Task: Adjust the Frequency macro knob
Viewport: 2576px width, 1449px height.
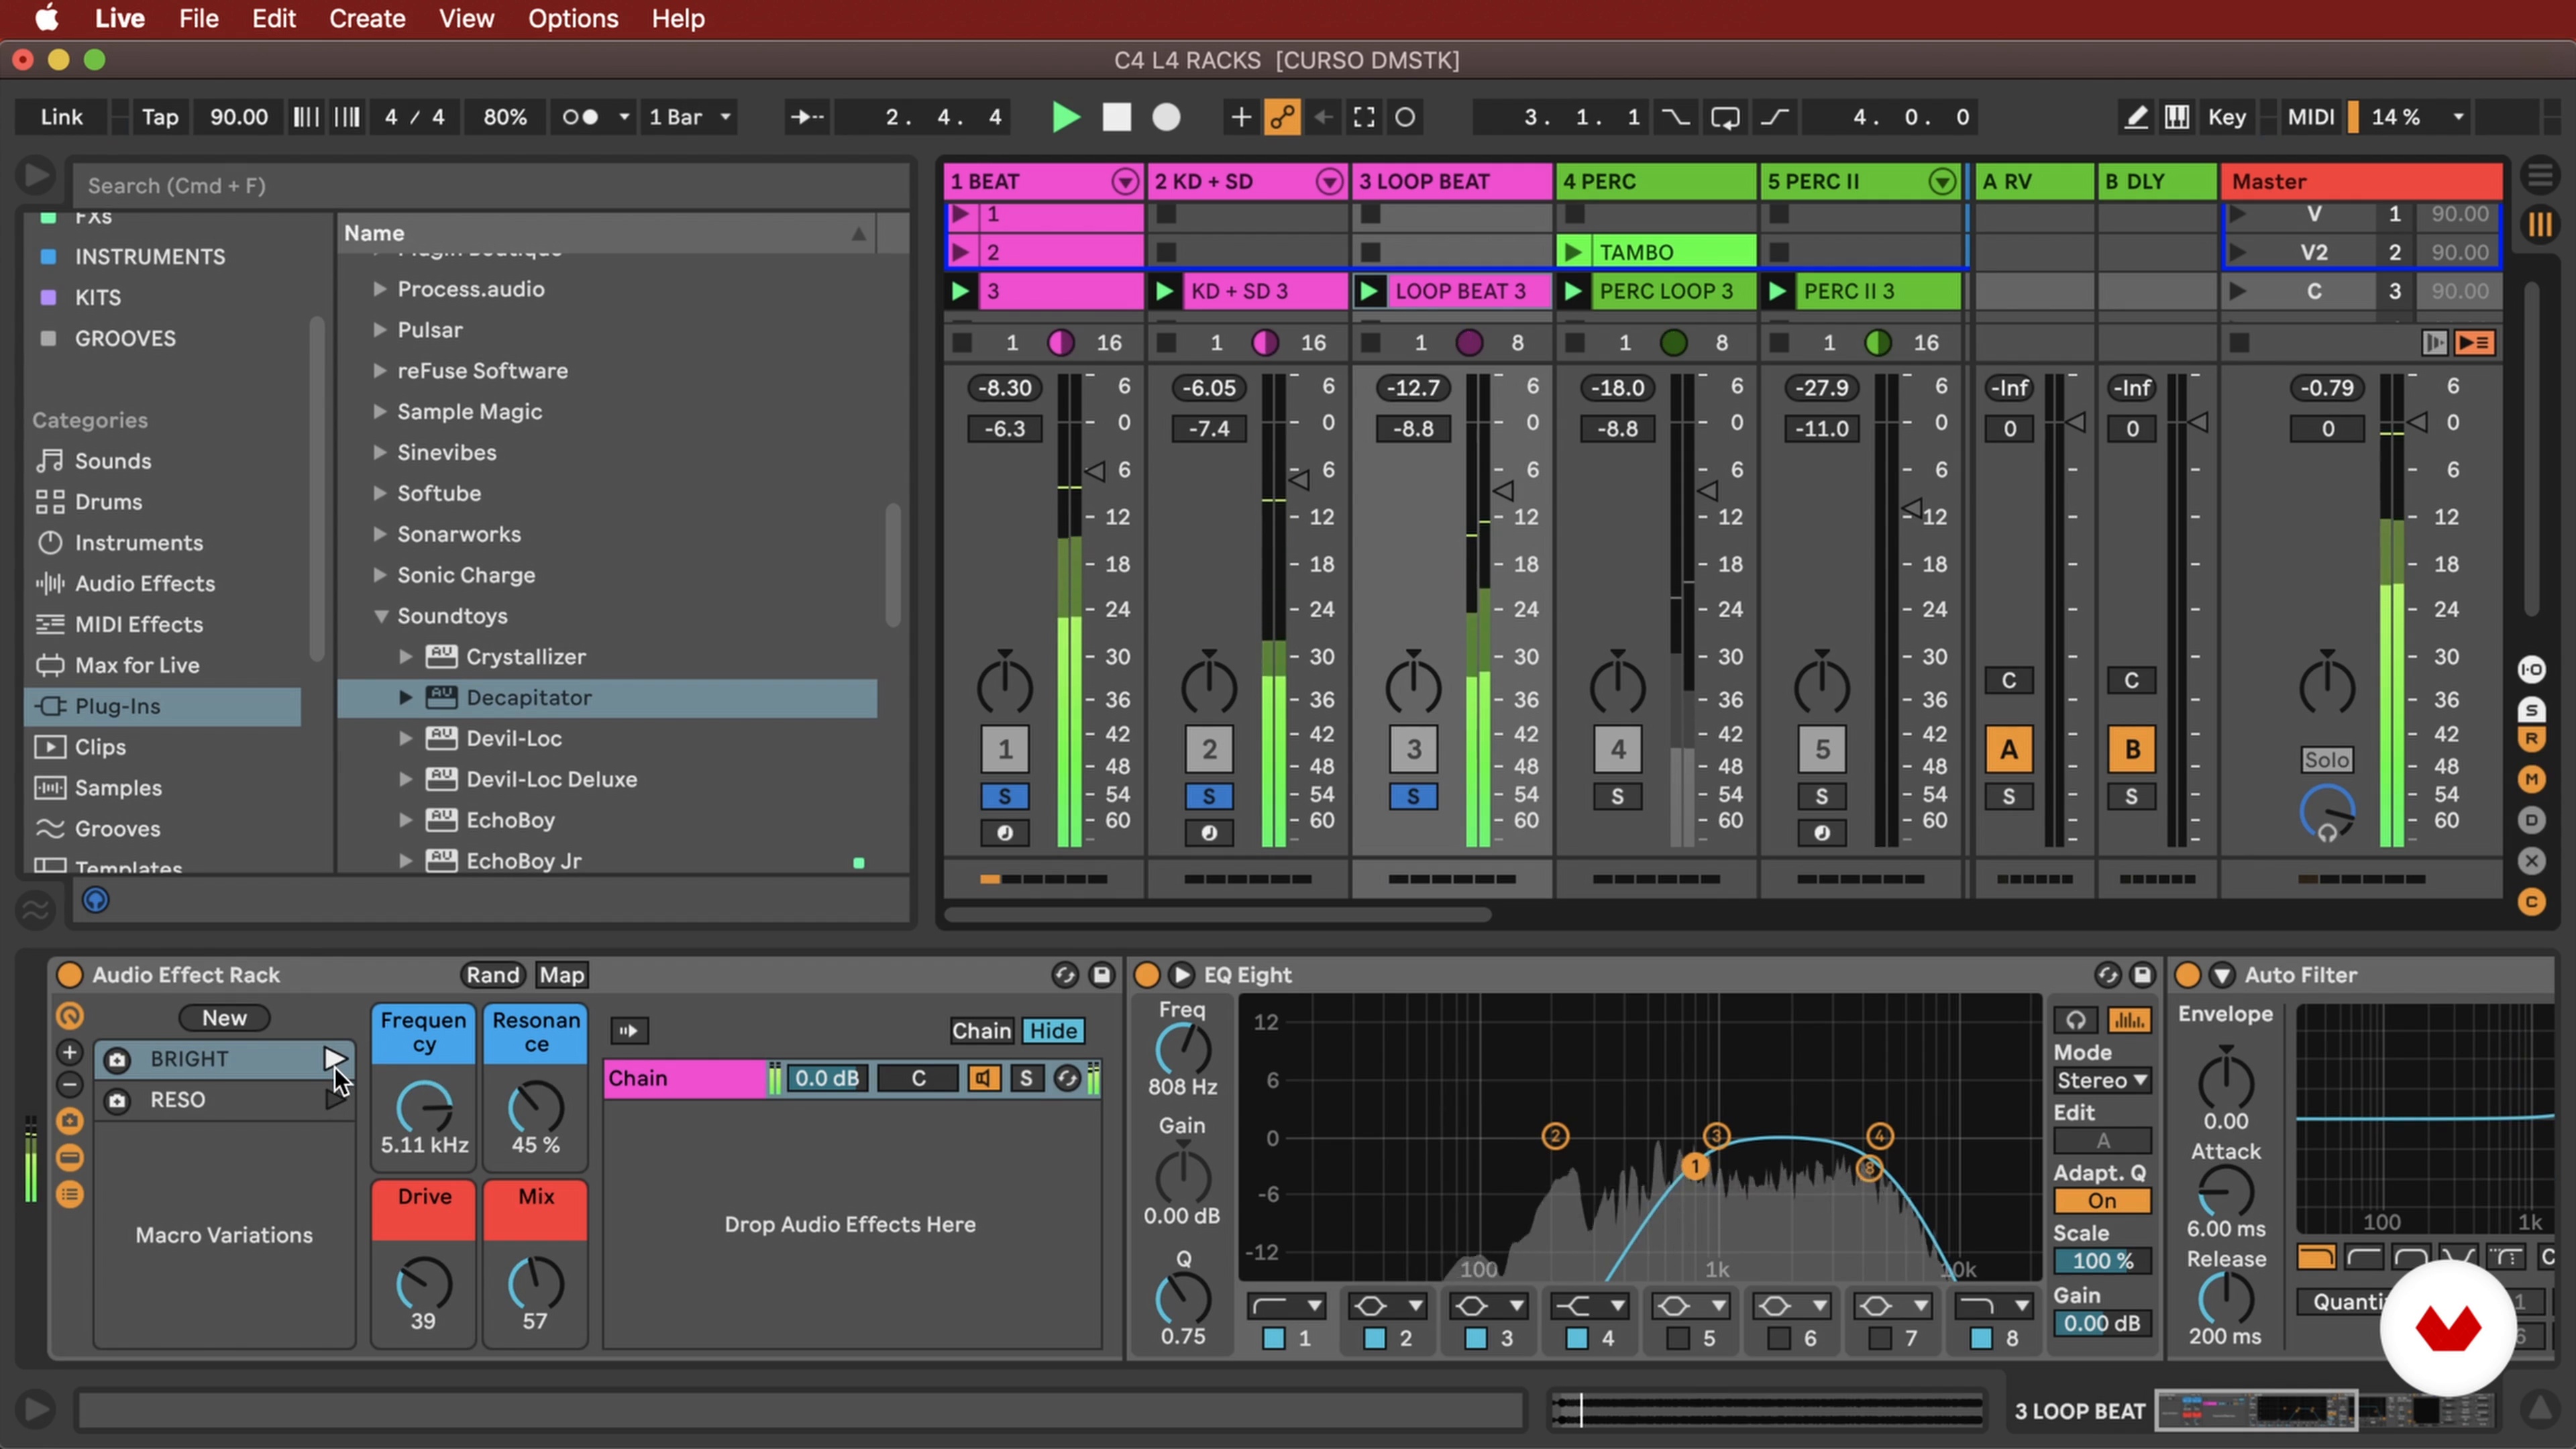Action: point(424,1108)
